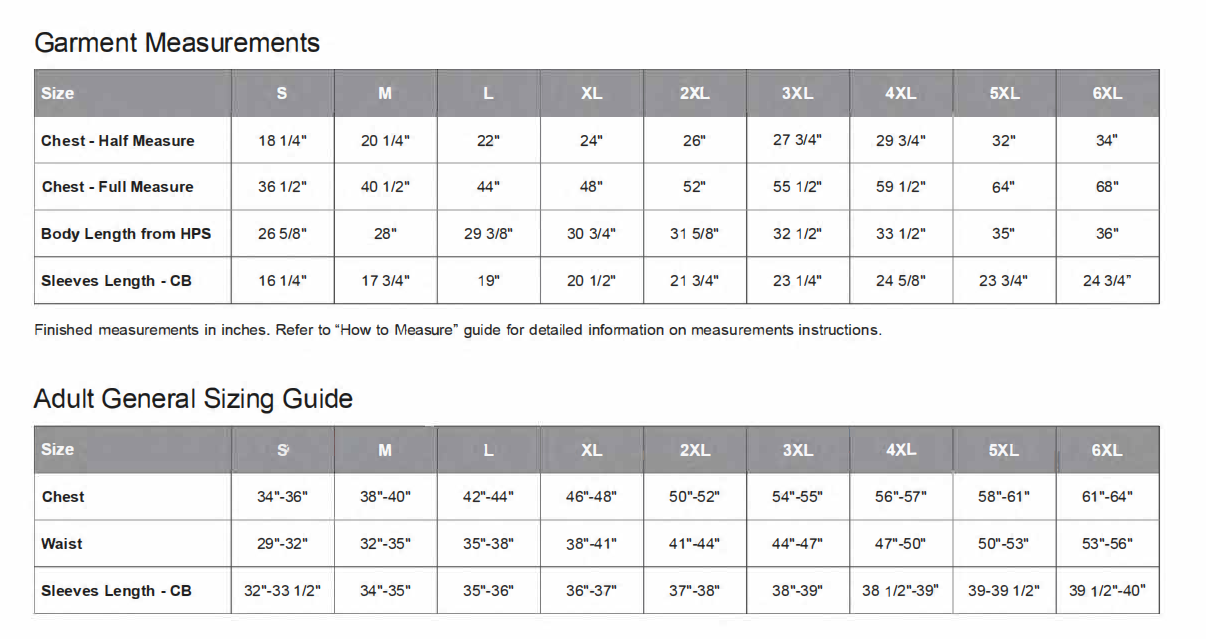The image size is (1206, 639).
Task: Select the Waist row label
Action: click(62, 544)
